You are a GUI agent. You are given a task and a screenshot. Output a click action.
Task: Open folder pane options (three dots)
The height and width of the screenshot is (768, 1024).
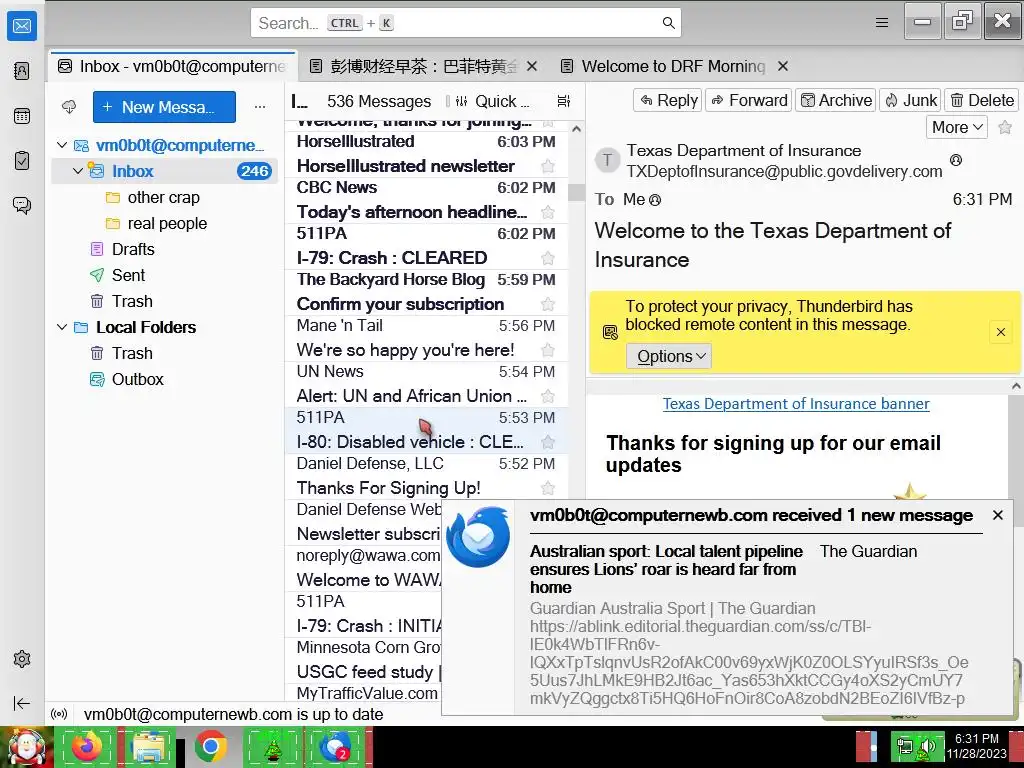[260, 106]
